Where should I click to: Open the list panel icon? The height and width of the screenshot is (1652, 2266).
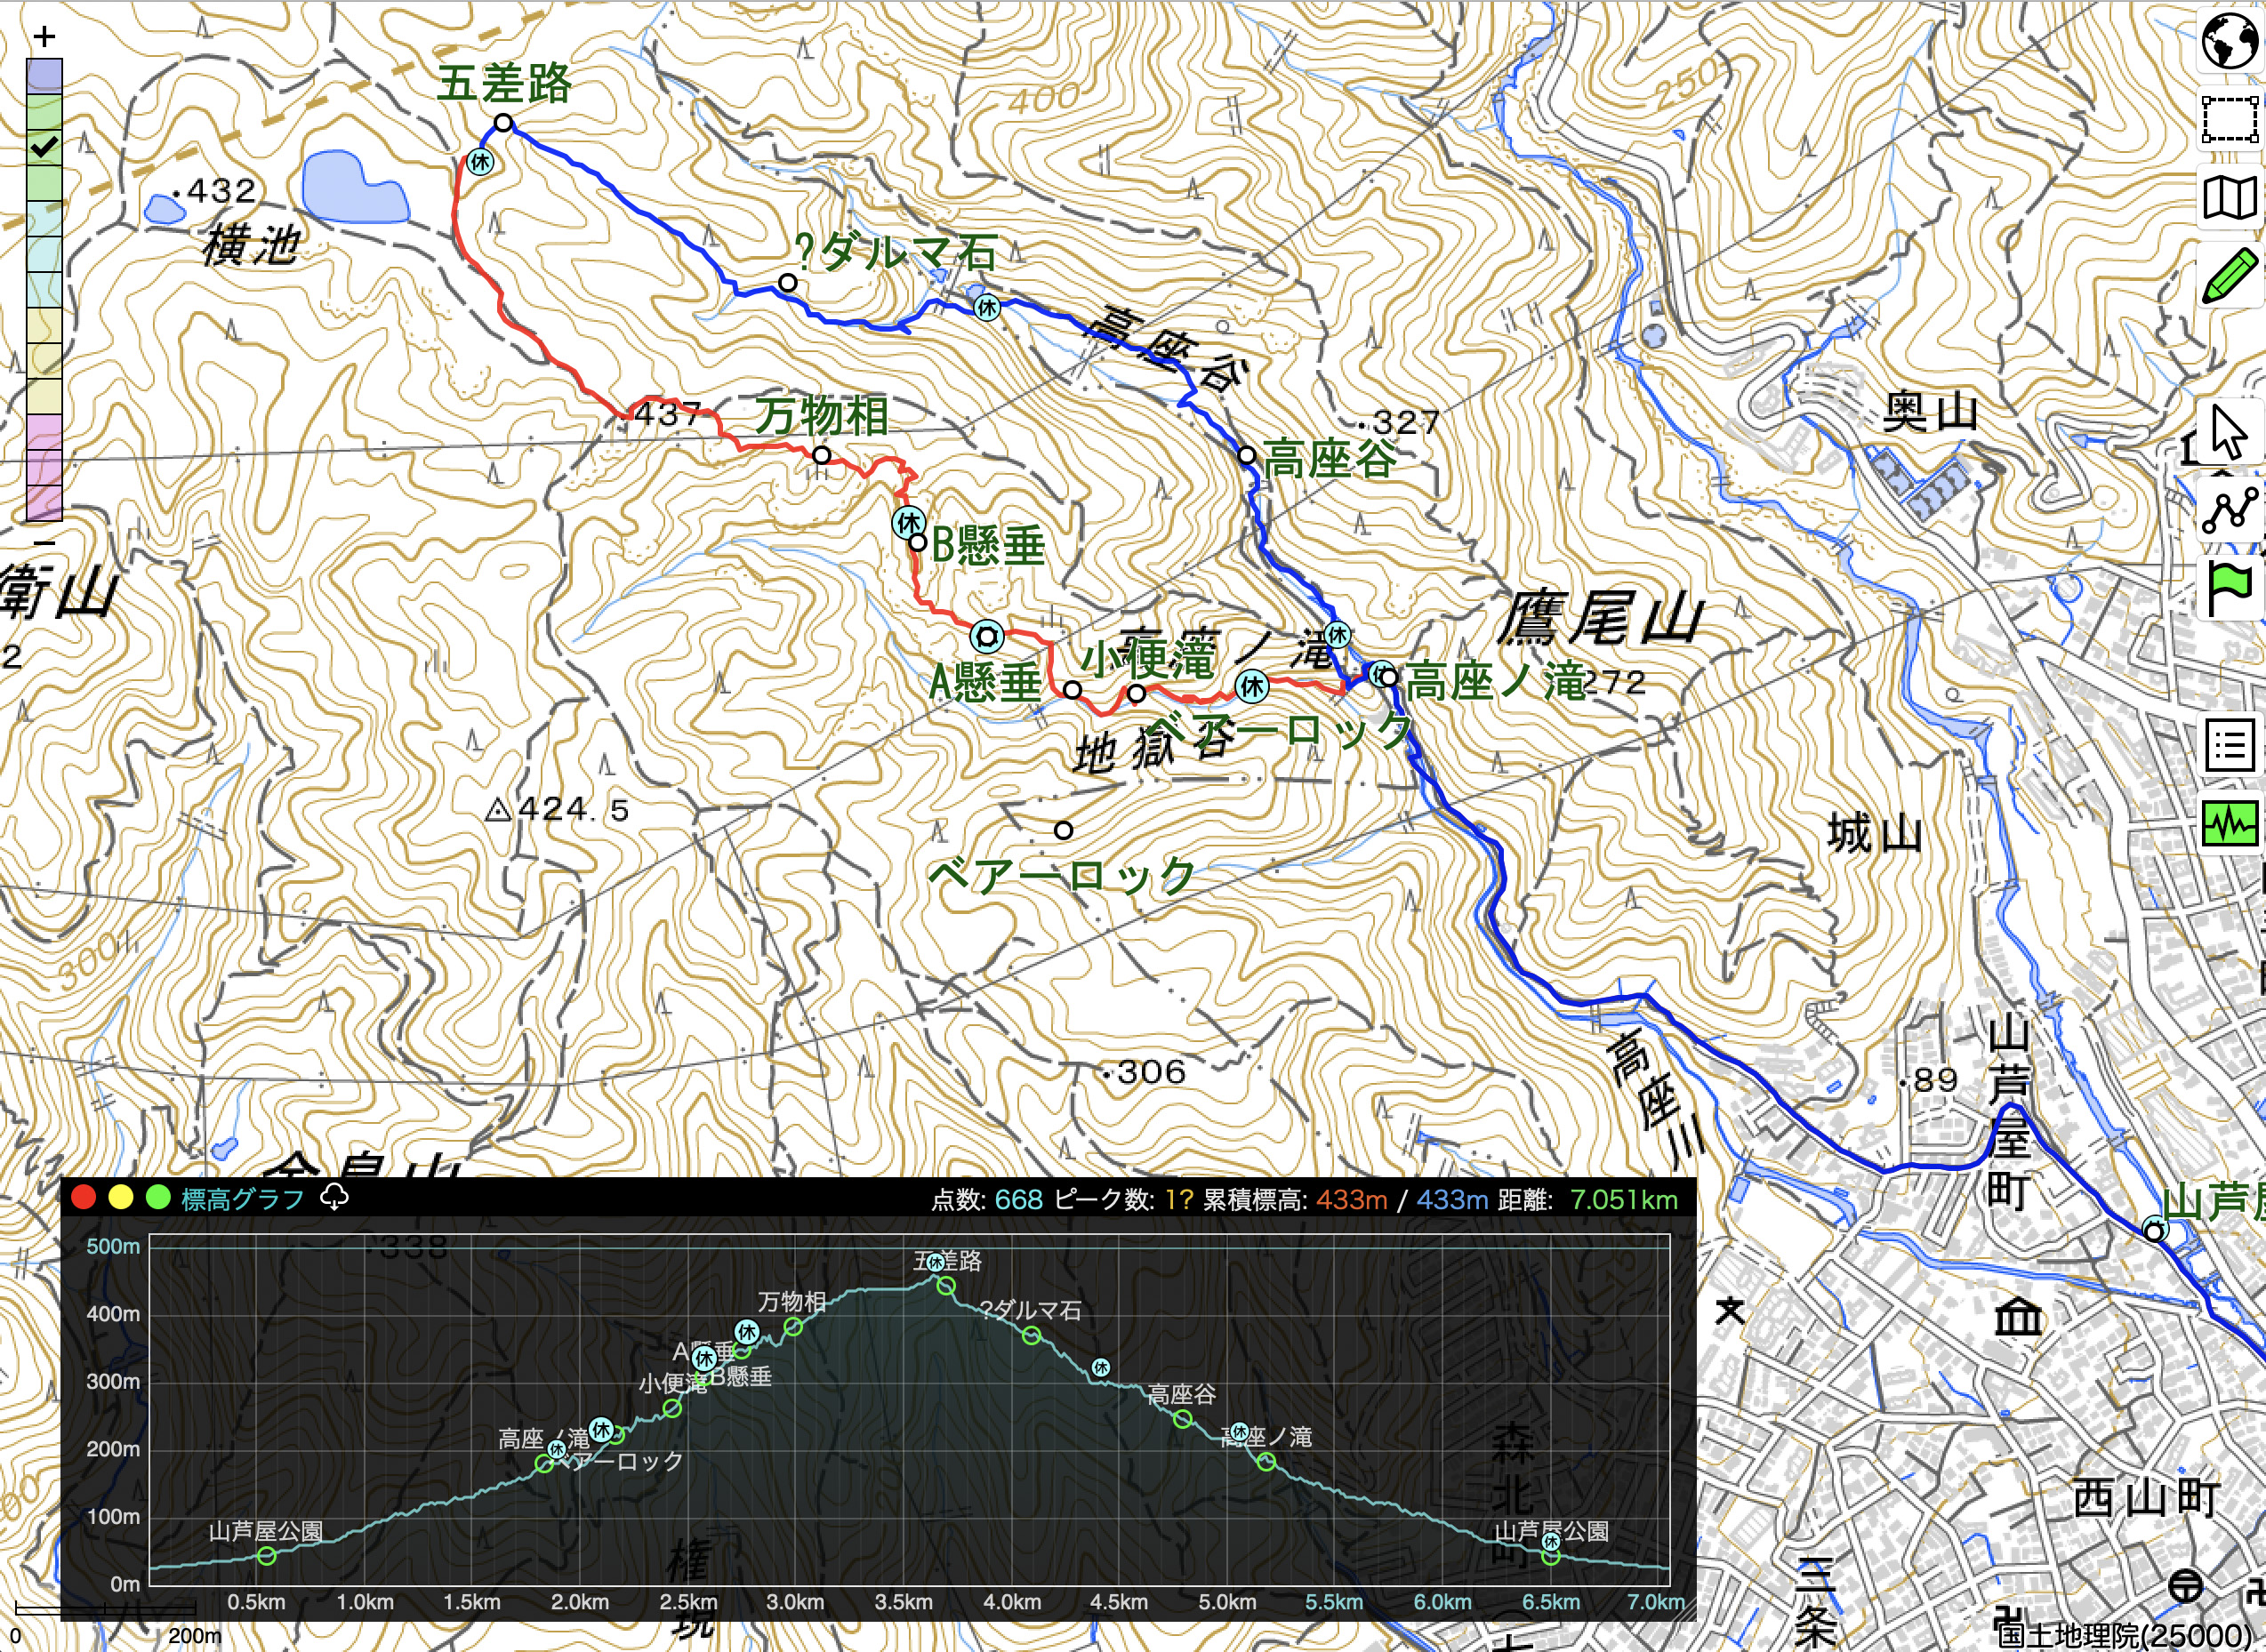(x=2229, y=745)
